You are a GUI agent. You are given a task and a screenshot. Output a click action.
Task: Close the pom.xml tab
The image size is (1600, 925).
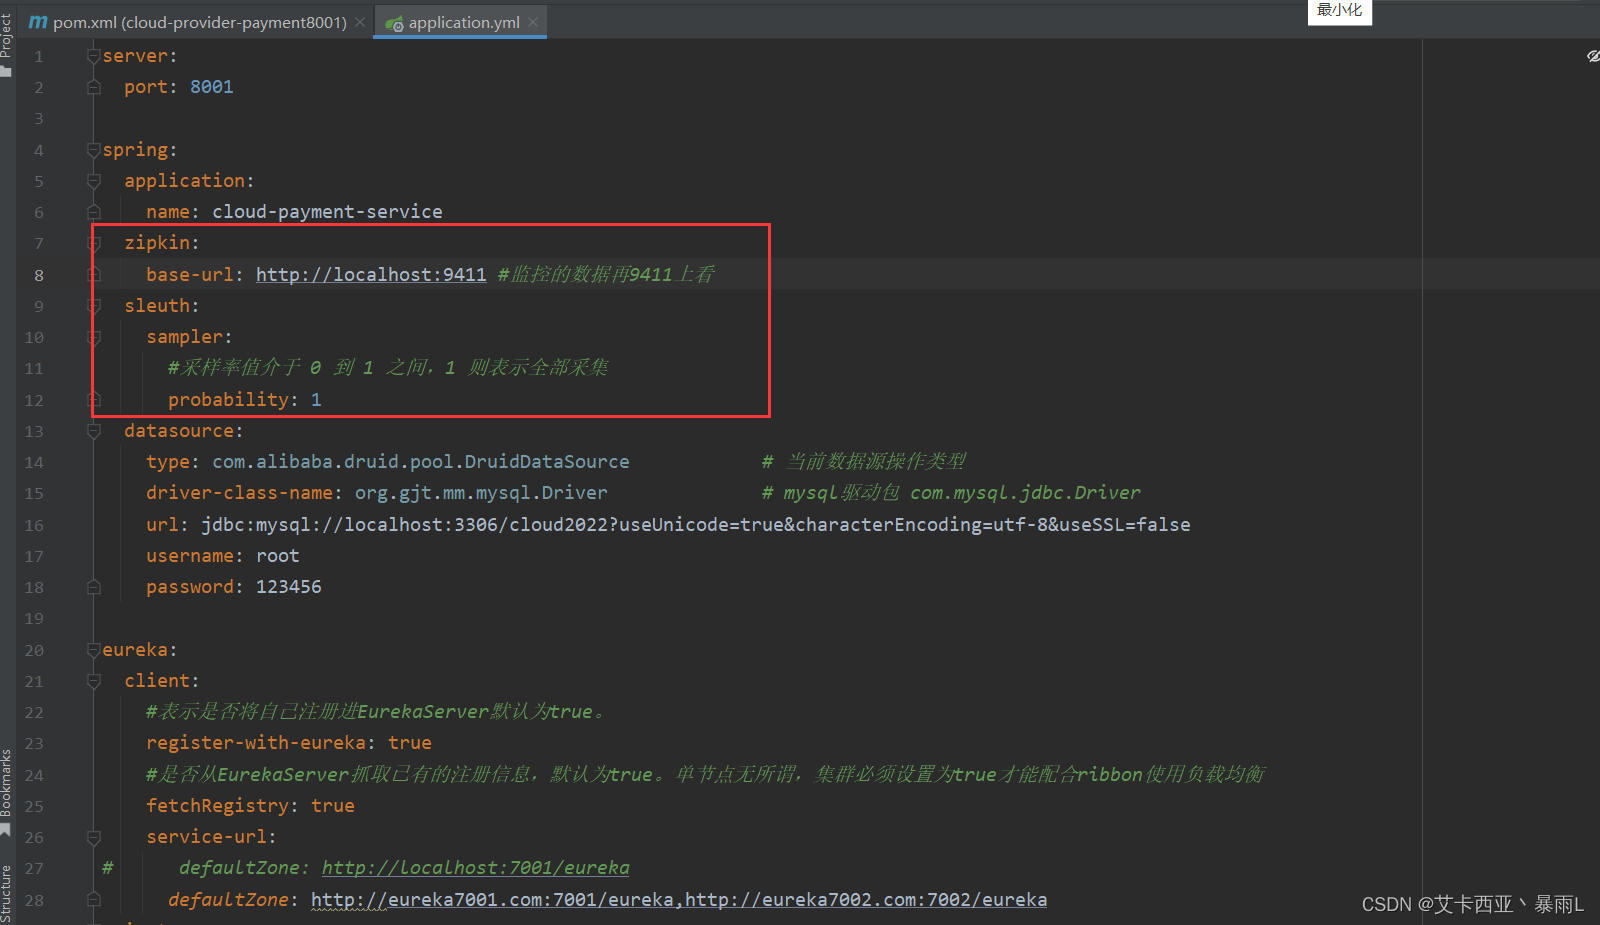(360, 22)
